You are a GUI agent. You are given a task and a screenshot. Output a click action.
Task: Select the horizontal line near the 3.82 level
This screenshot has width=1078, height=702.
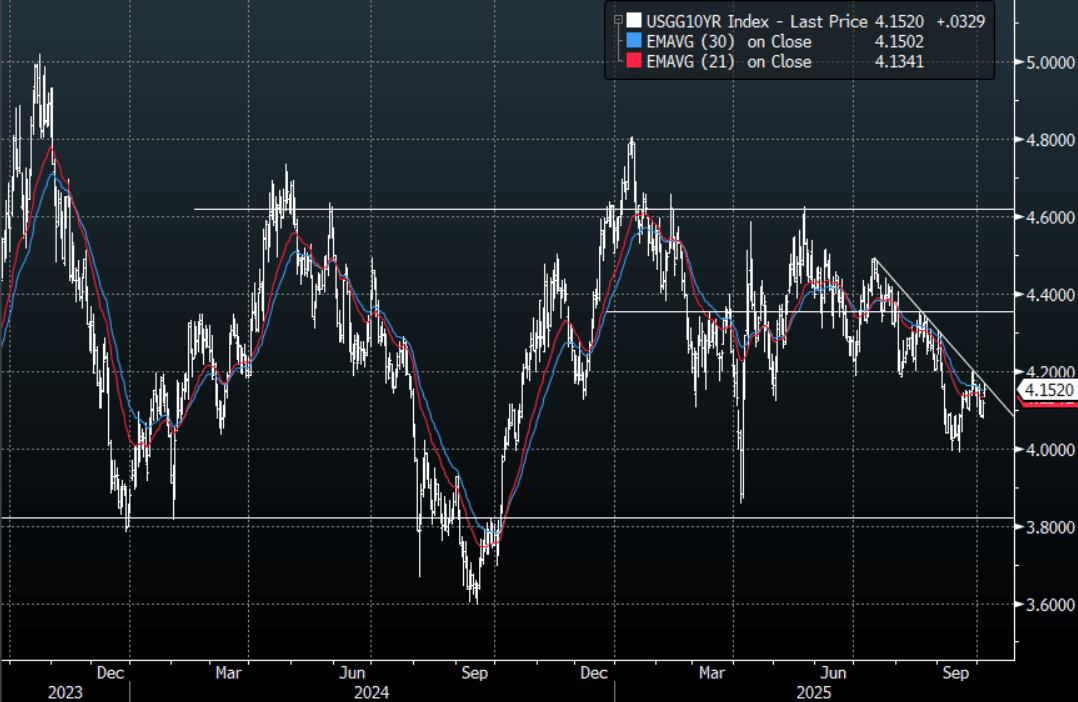coord(300,518)
